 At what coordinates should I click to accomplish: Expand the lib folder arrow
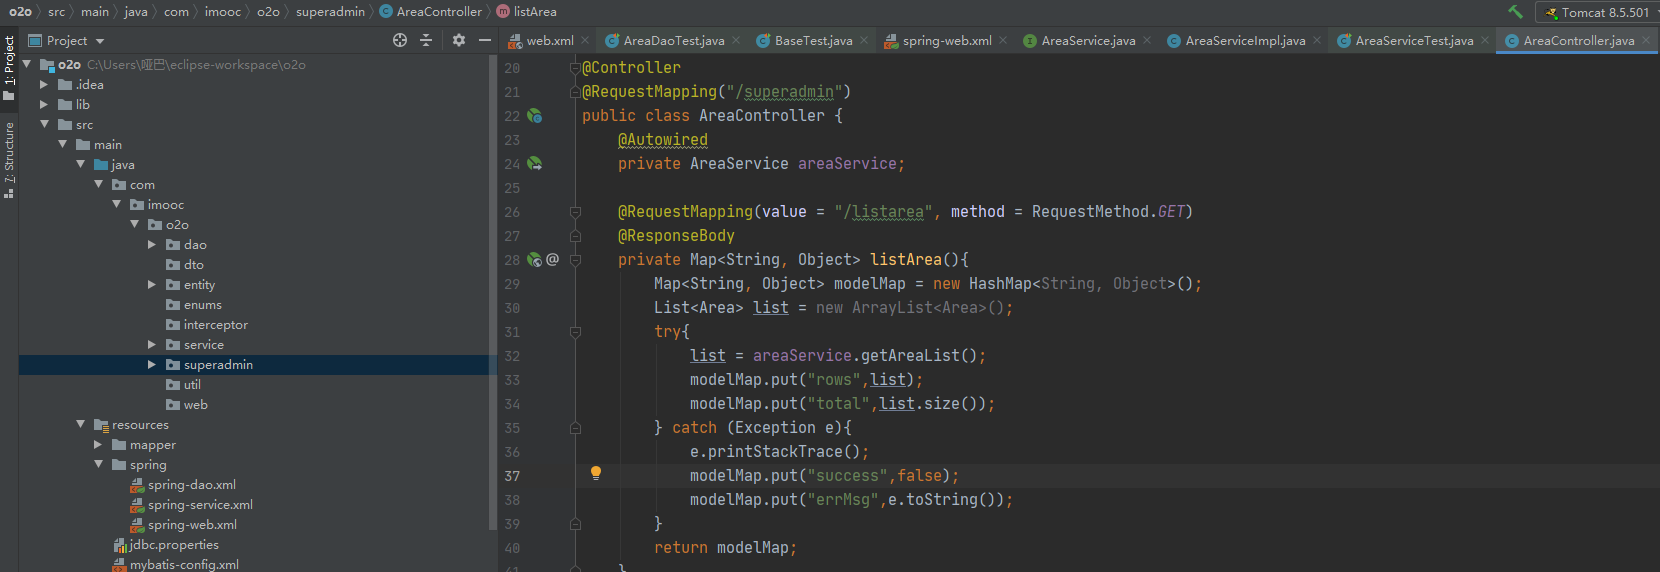(44, 105)
